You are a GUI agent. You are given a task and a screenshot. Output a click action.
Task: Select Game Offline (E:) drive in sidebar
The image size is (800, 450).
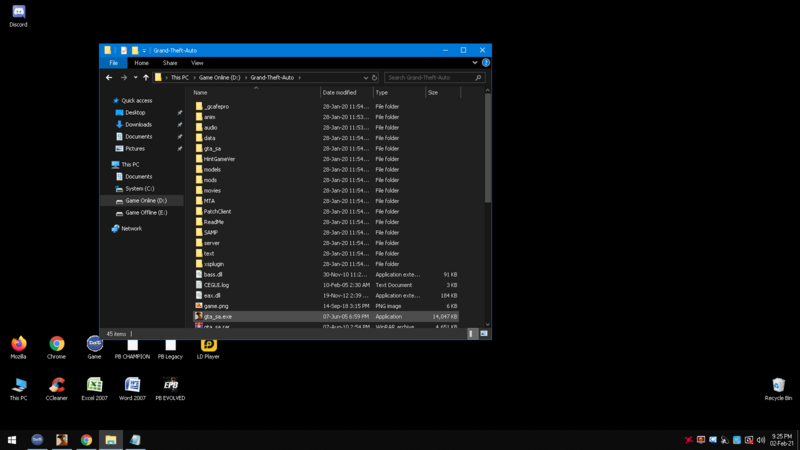[146, 213]
